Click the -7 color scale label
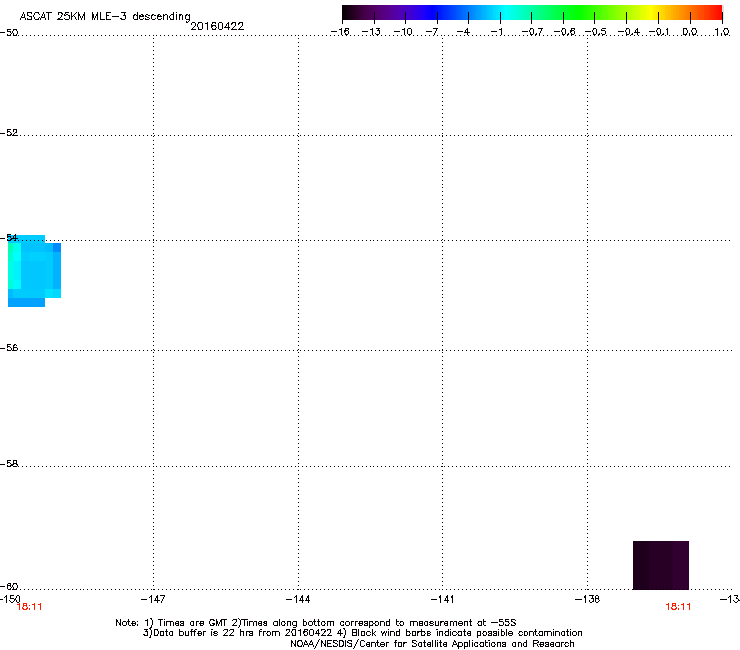740x650 pixels. tap(432, 32)
